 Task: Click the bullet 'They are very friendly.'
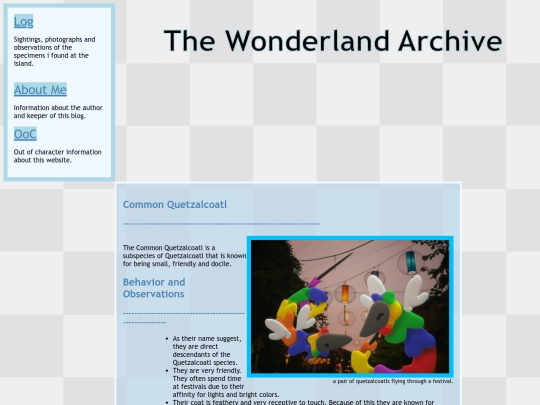pyautogui.click(x=226, y=383)
